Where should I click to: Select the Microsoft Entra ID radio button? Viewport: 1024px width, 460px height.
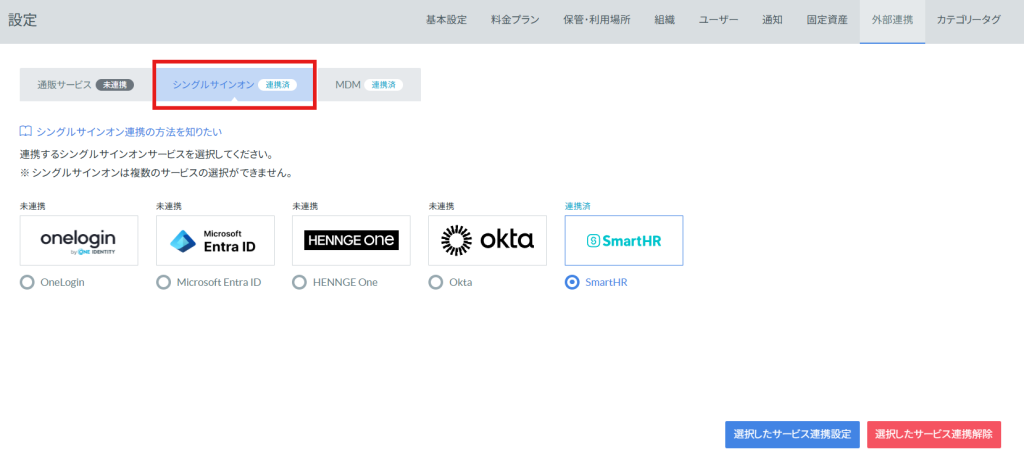coord(163,283)
